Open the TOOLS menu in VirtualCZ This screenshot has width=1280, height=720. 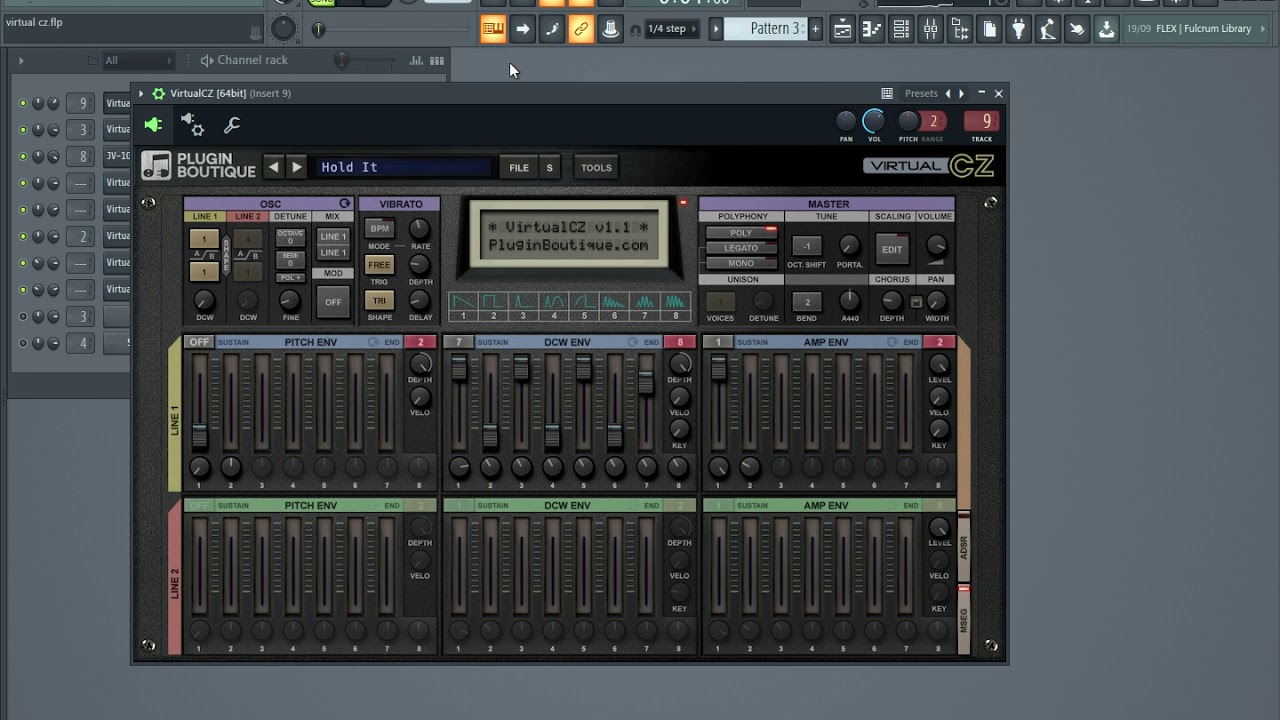pos(596,168)
